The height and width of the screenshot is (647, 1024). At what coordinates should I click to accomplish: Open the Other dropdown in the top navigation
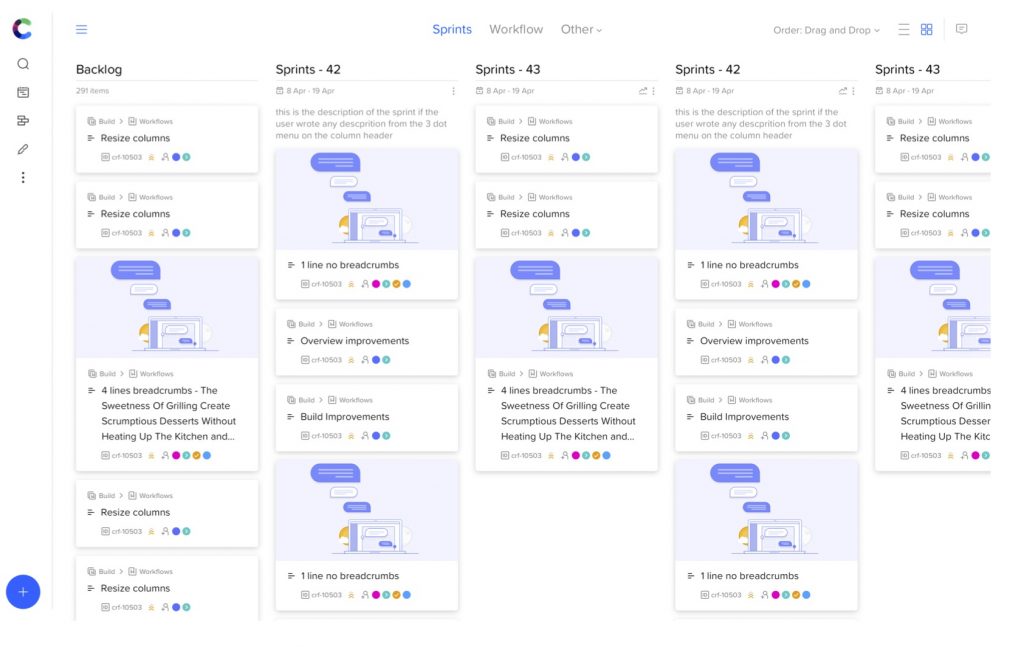(x=581, y=29)
